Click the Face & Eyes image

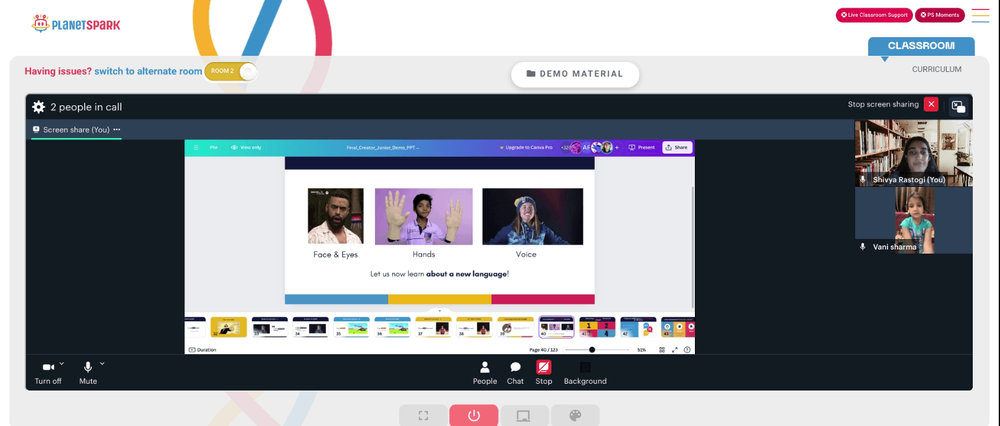(335, 216)
